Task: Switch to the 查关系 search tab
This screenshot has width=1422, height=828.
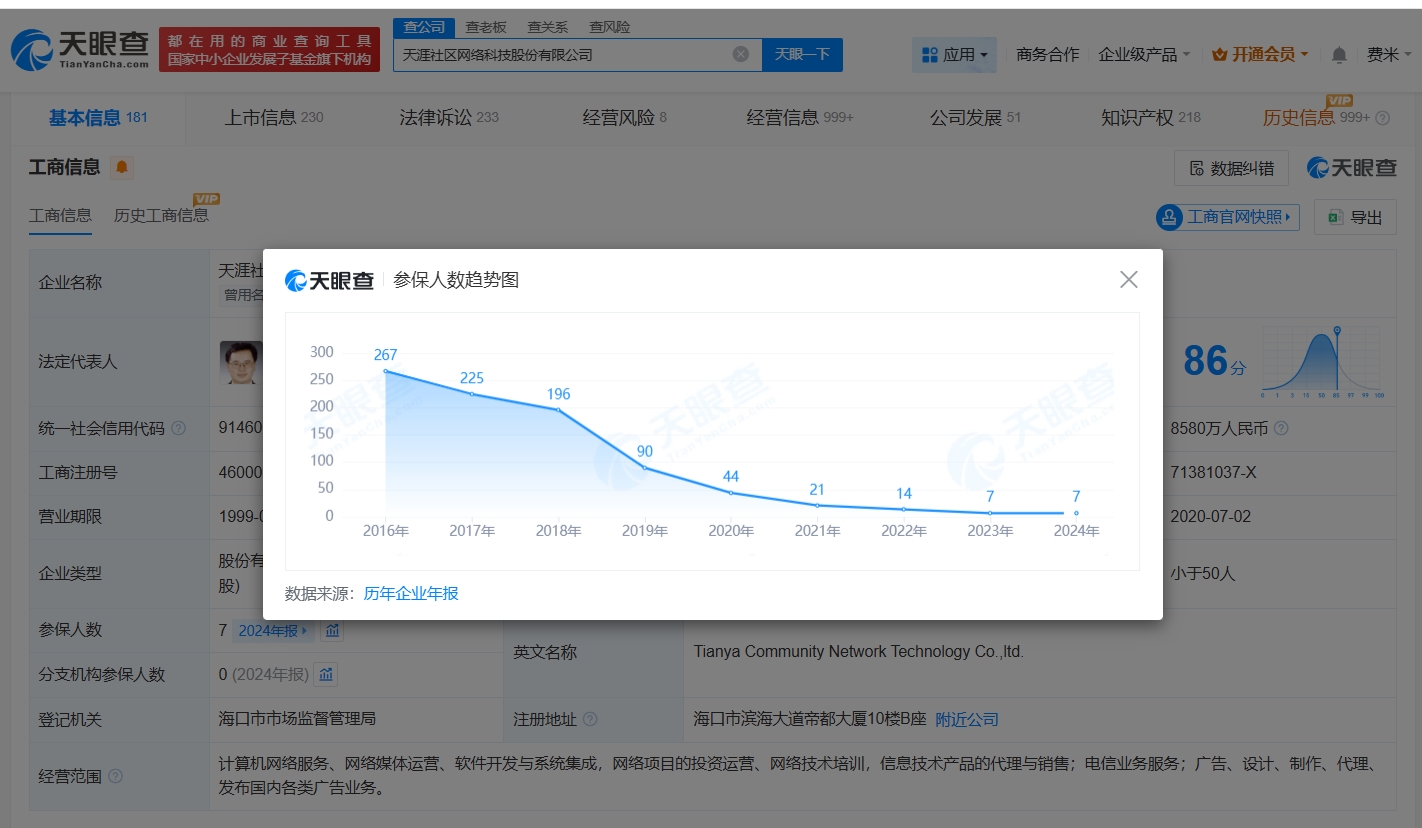Action: [548, 27]
